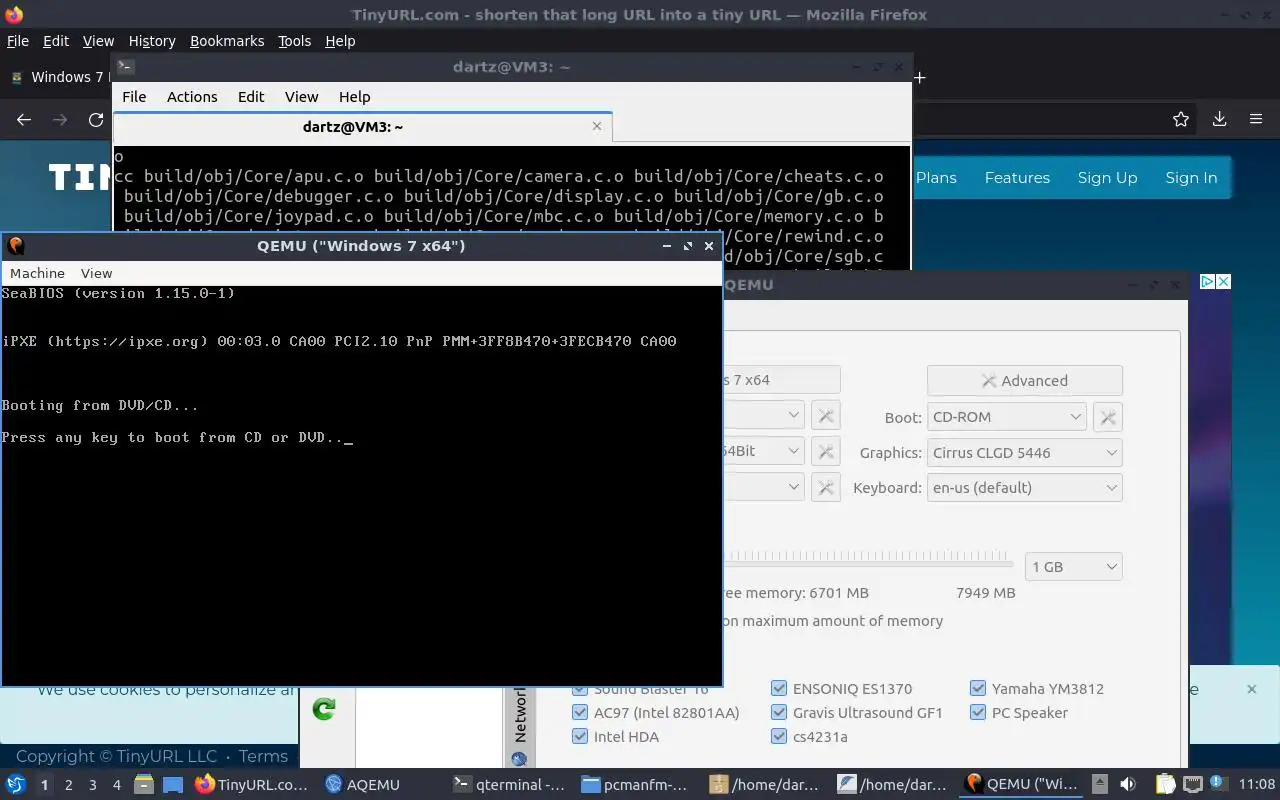The width and height of the screenshot is (1280, 800).
Task: Open View menu in QEMU window
Action: click(x=96, y=273)
